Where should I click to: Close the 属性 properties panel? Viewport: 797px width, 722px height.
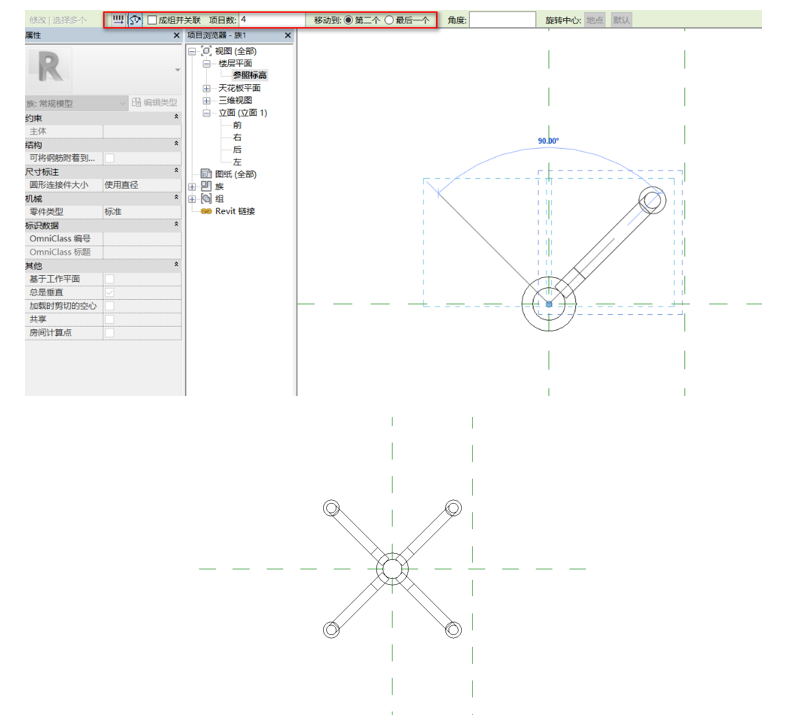pyautogui.click(x=176, y=36)
